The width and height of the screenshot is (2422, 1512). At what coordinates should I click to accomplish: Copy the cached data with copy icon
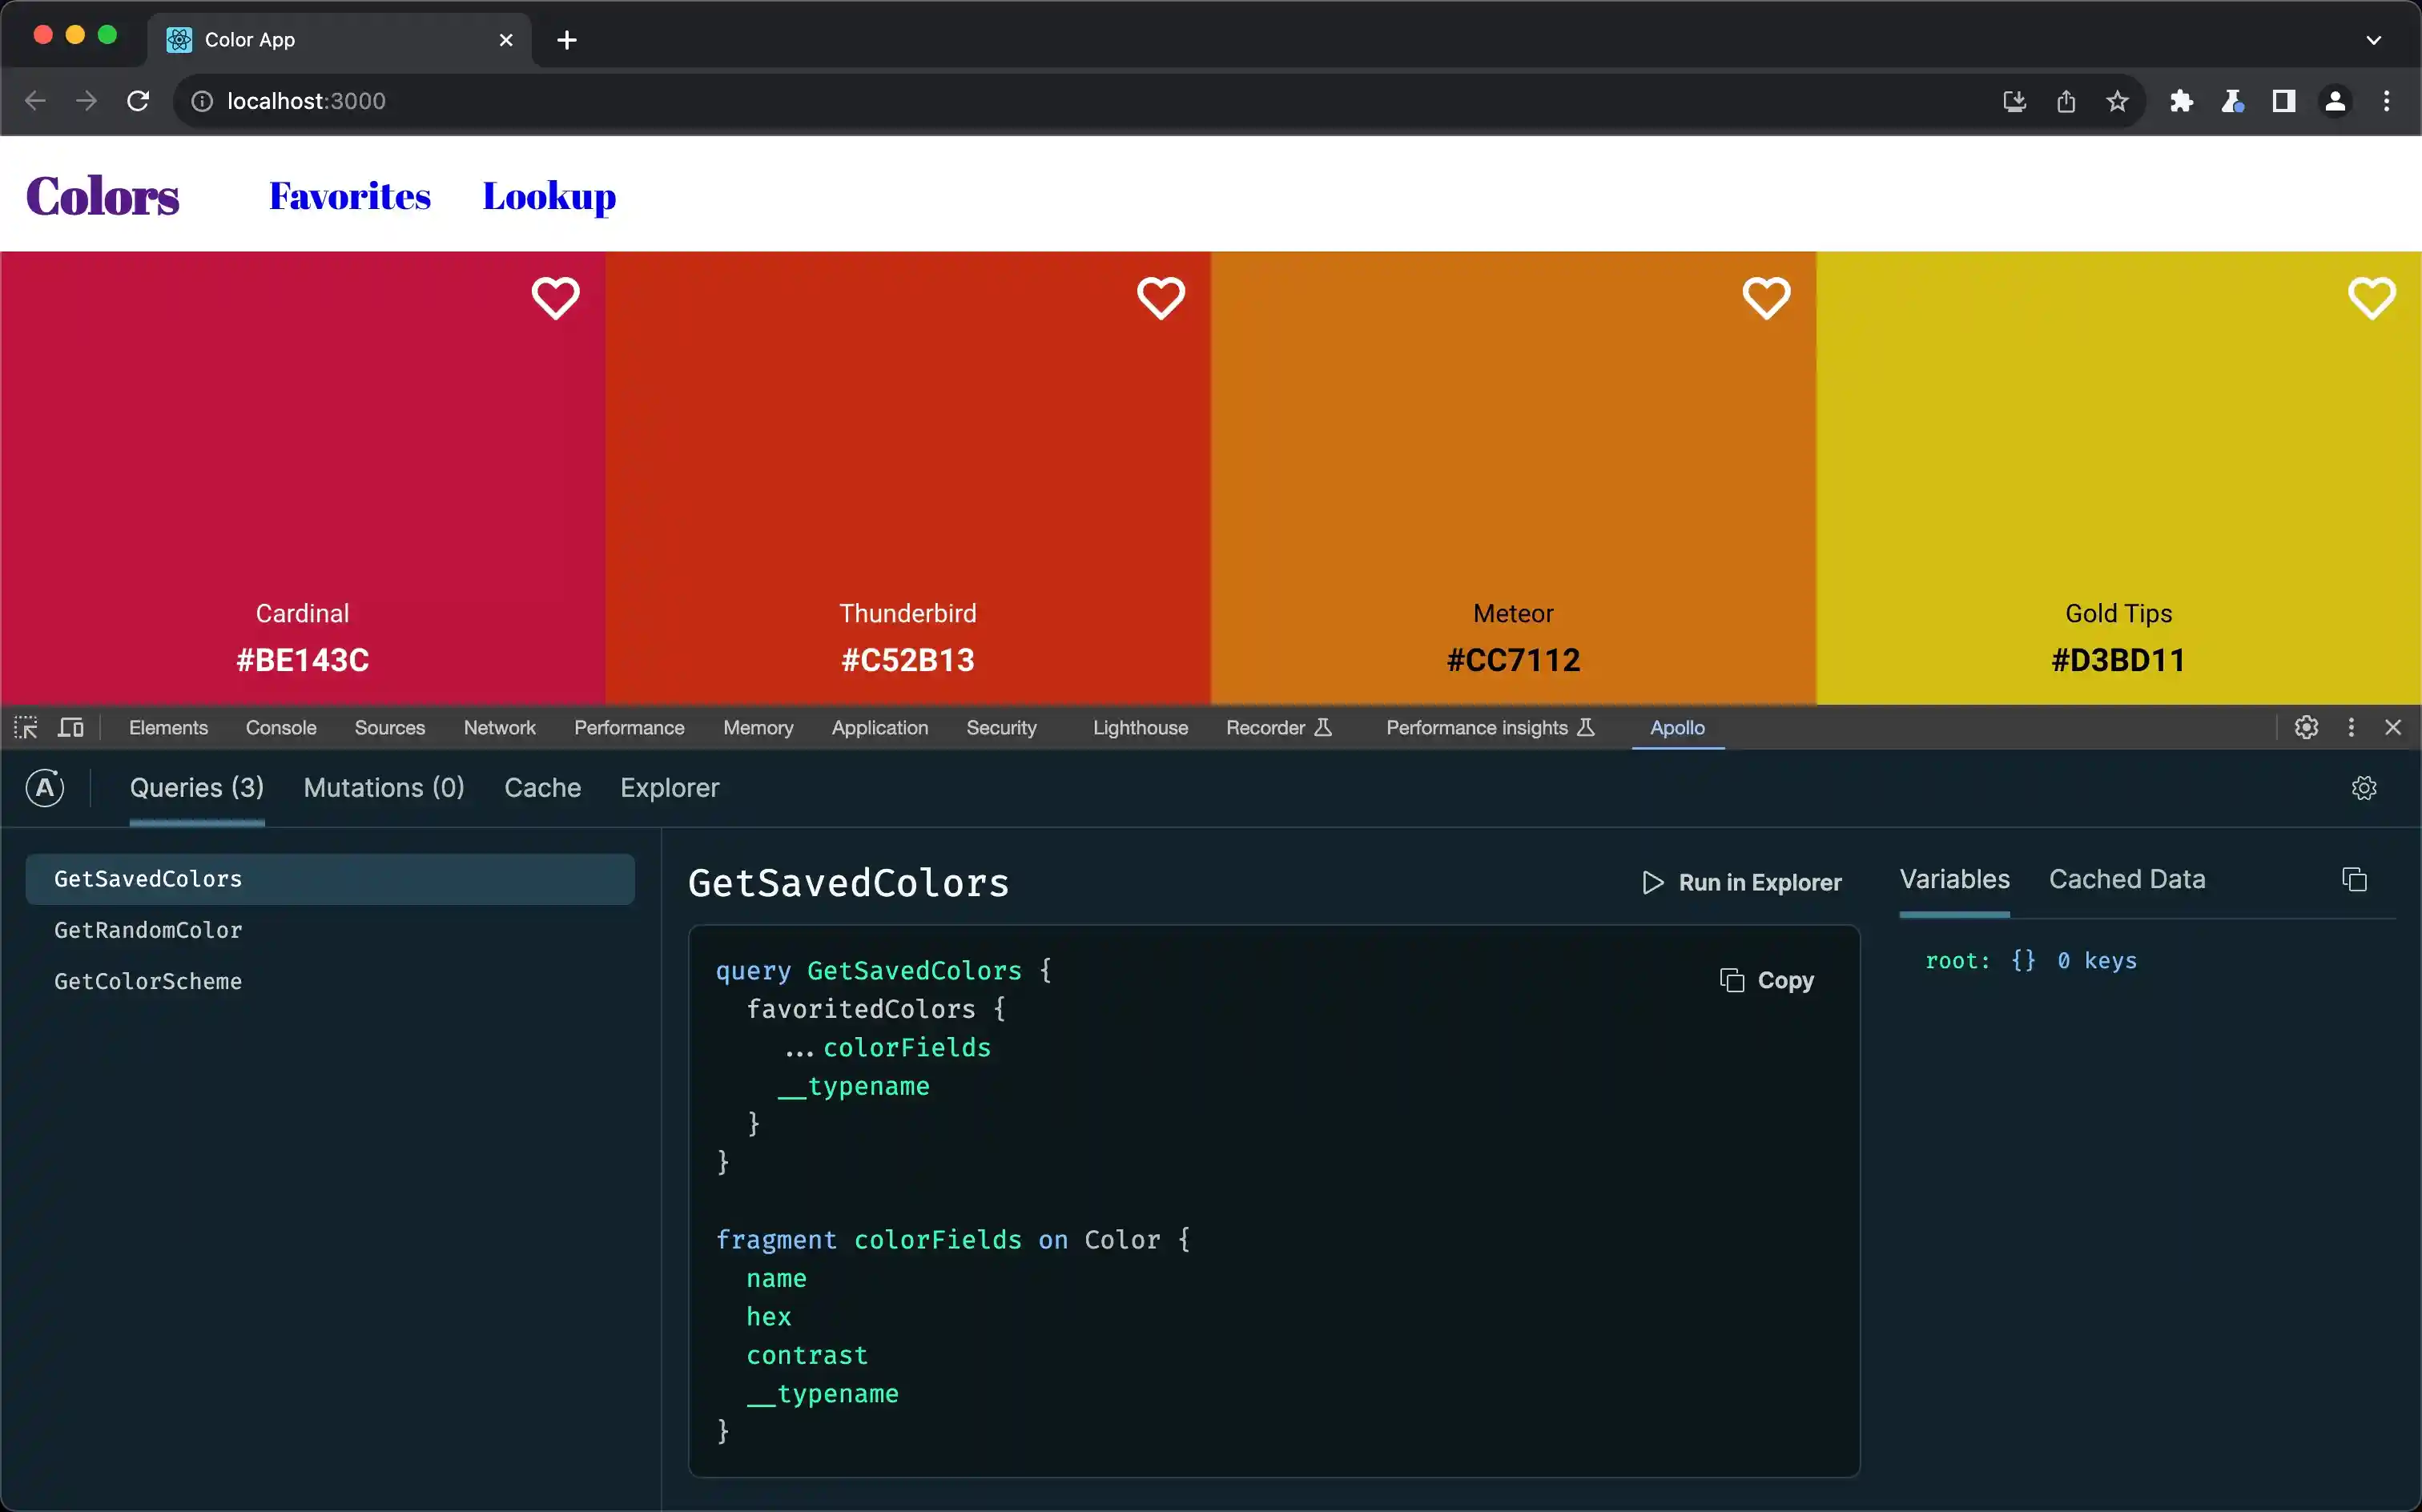coord(2355,879)
